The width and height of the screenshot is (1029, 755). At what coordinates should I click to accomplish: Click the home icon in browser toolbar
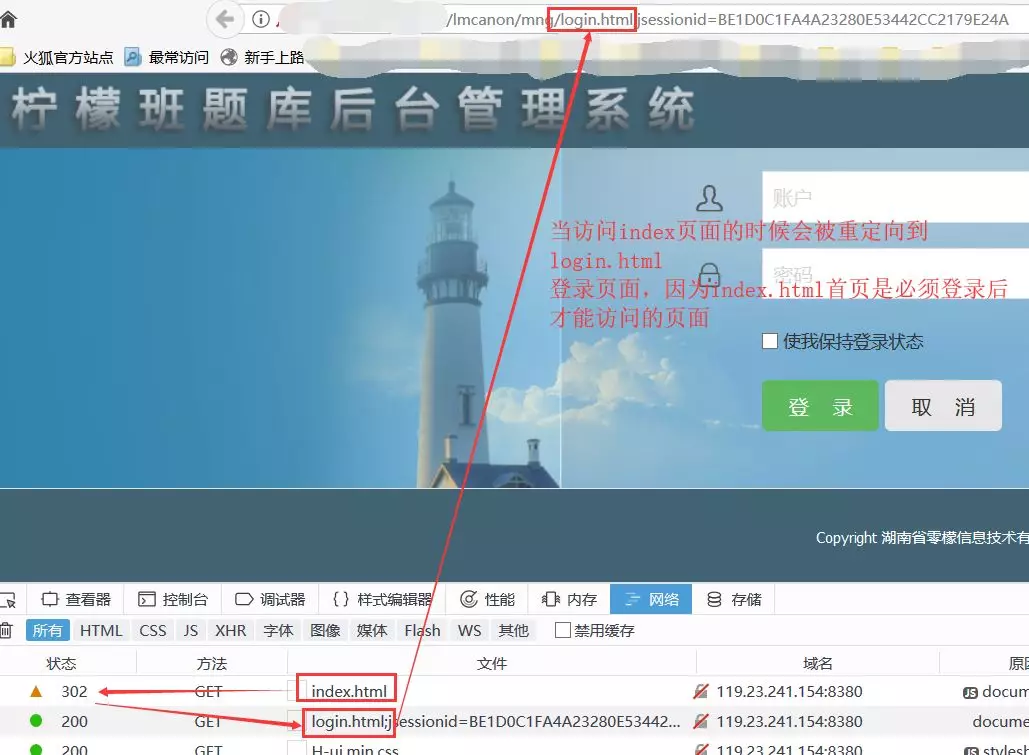[x=8, y=19]
